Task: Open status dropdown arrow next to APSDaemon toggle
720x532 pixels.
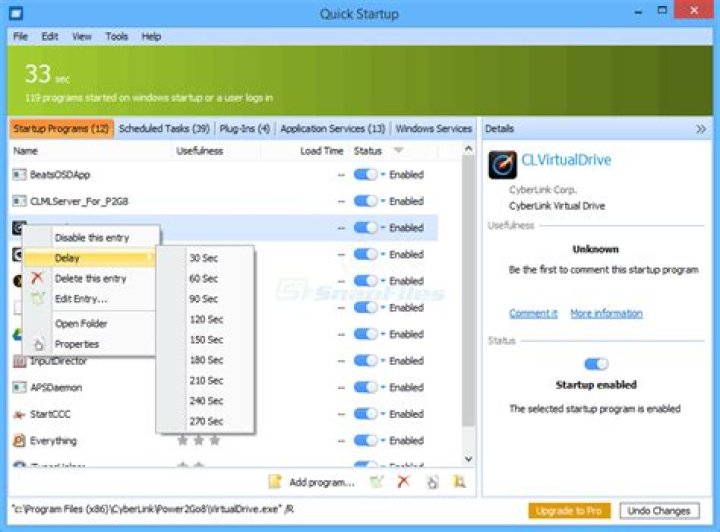Action: click(x=382, y=387)
